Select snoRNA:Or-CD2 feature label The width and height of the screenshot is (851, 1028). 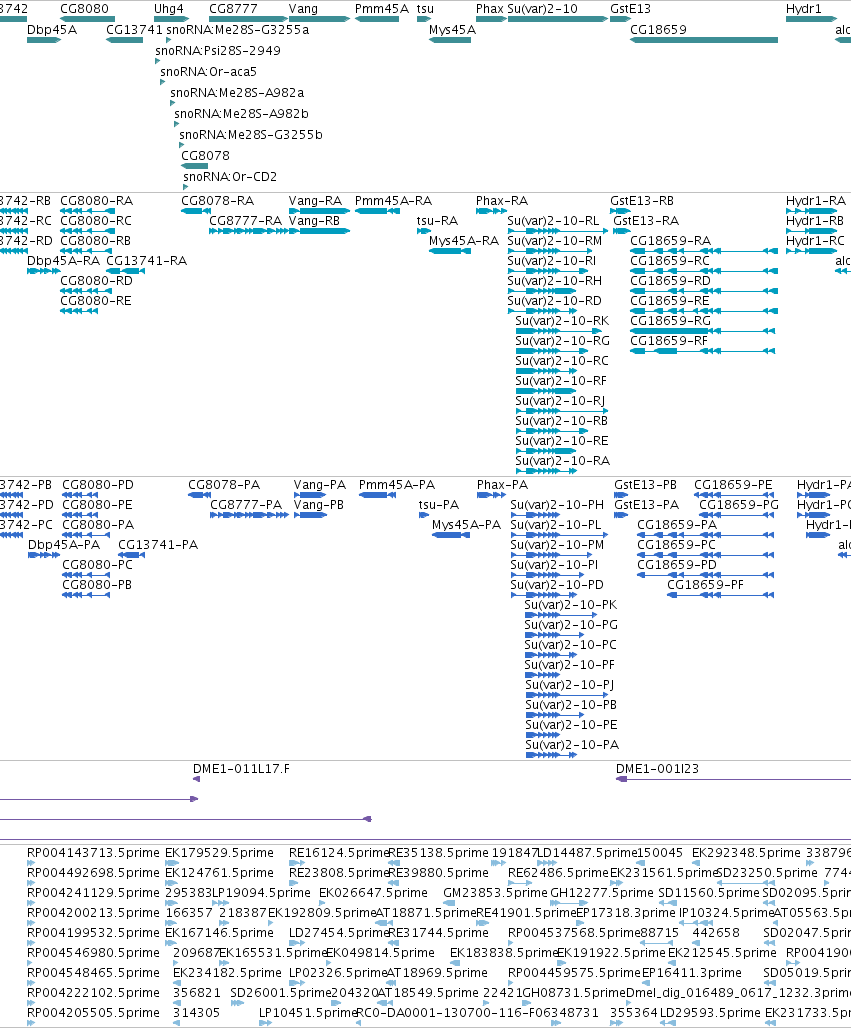click(230, 176)
